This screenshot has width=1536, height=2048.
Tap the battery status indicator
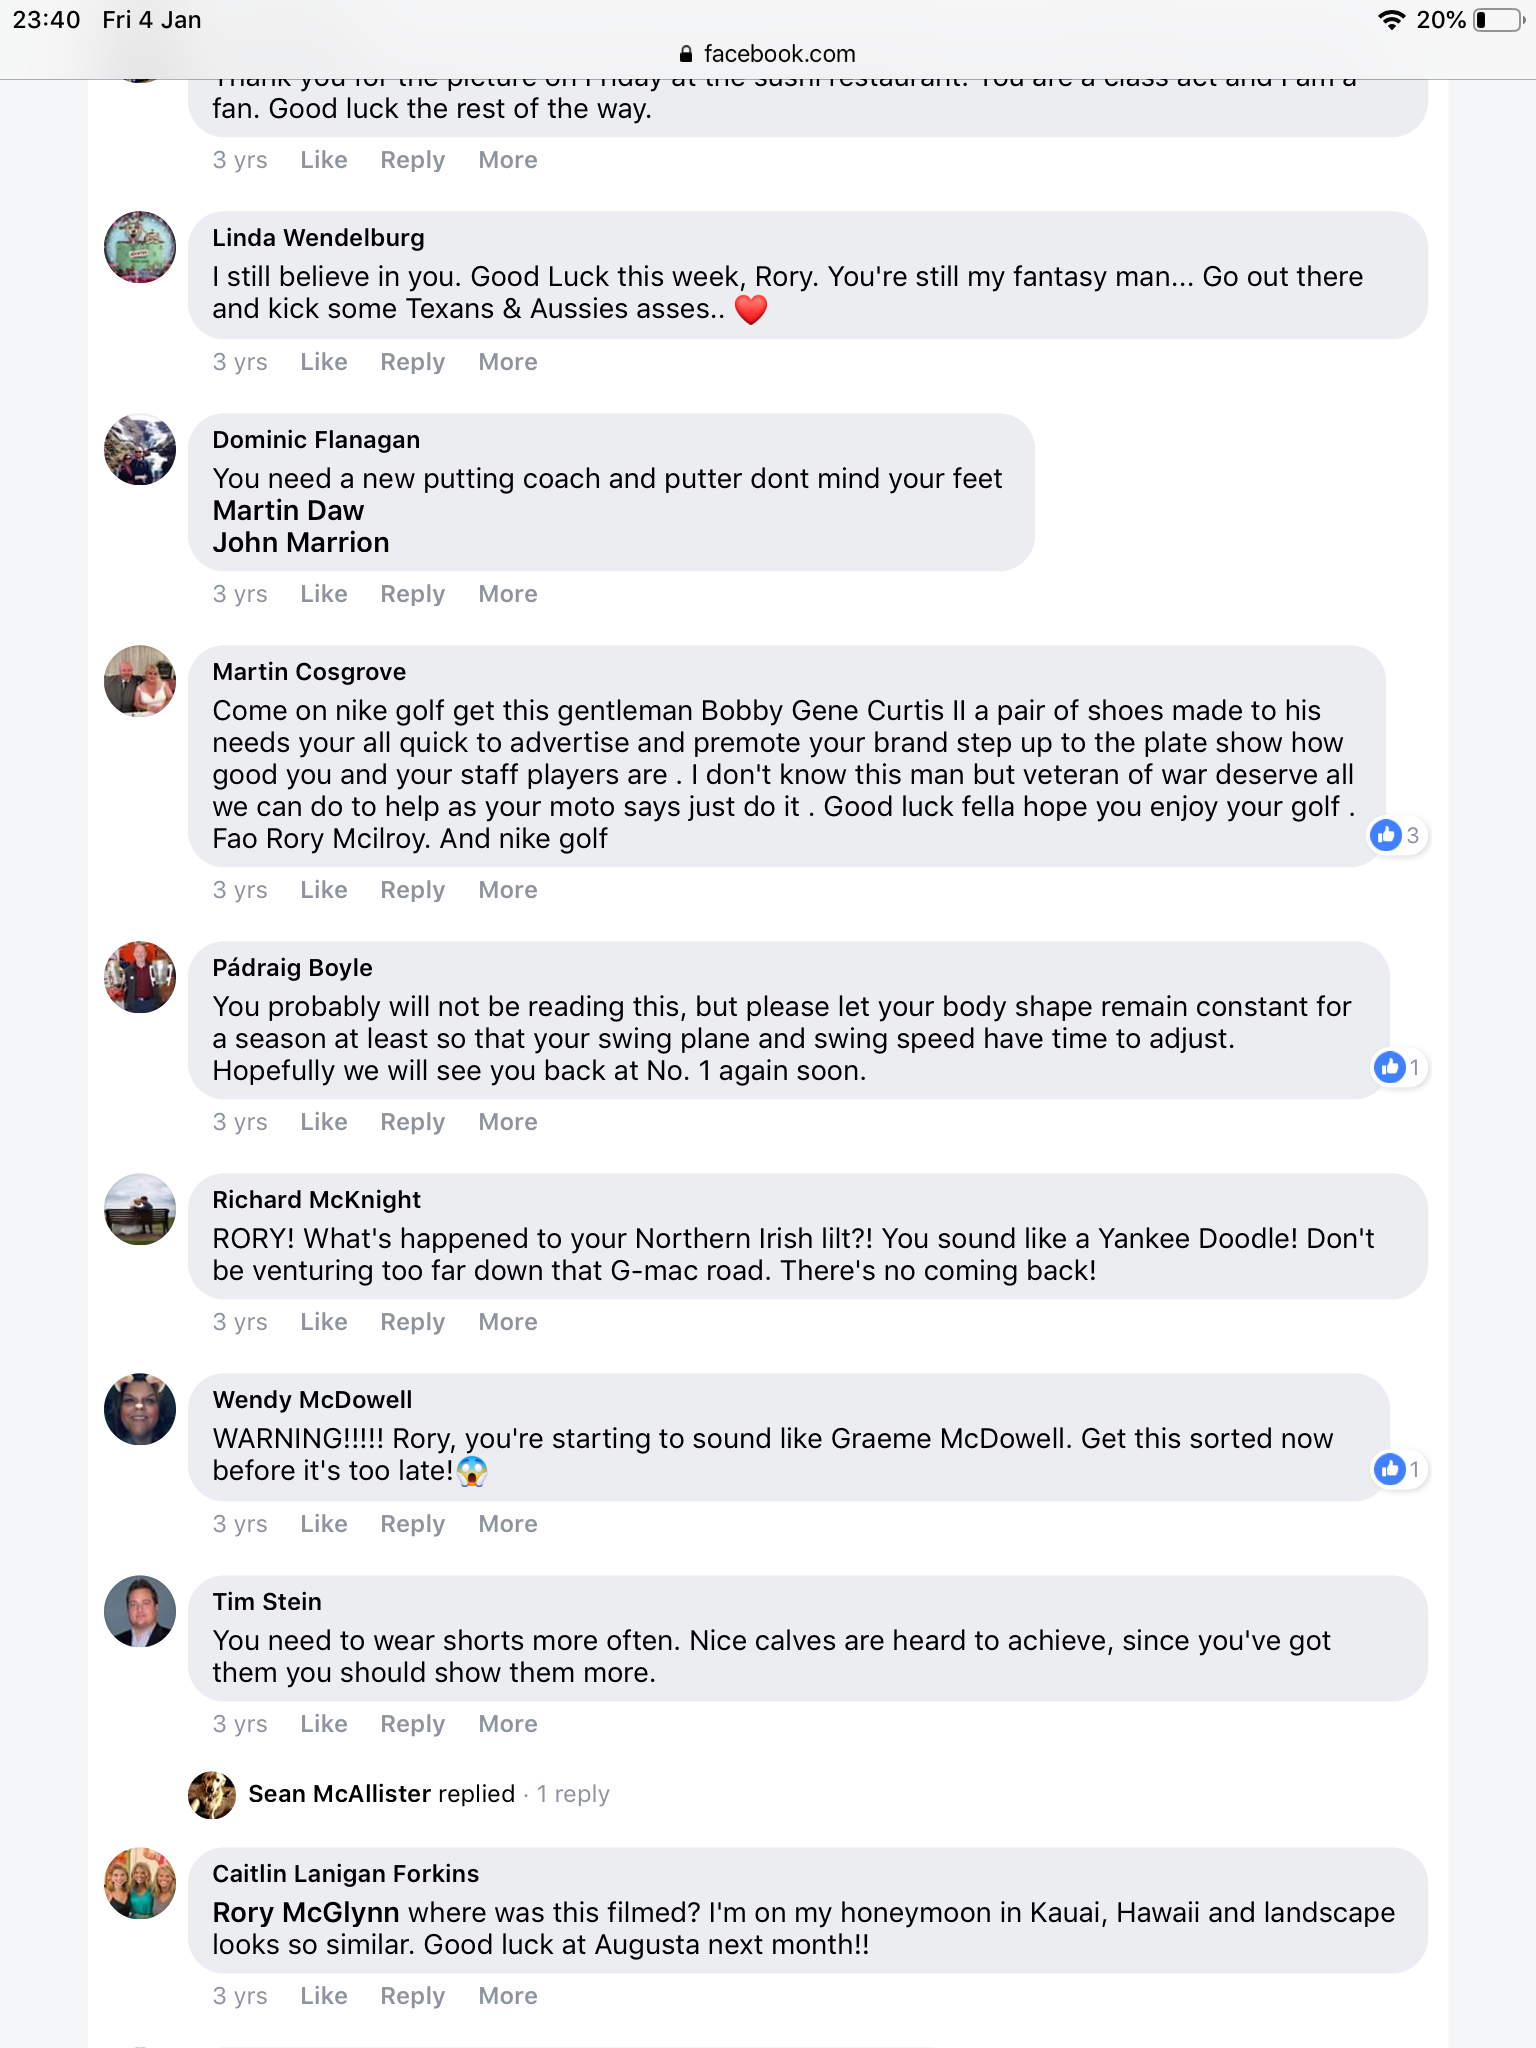tap(1497, 20)
